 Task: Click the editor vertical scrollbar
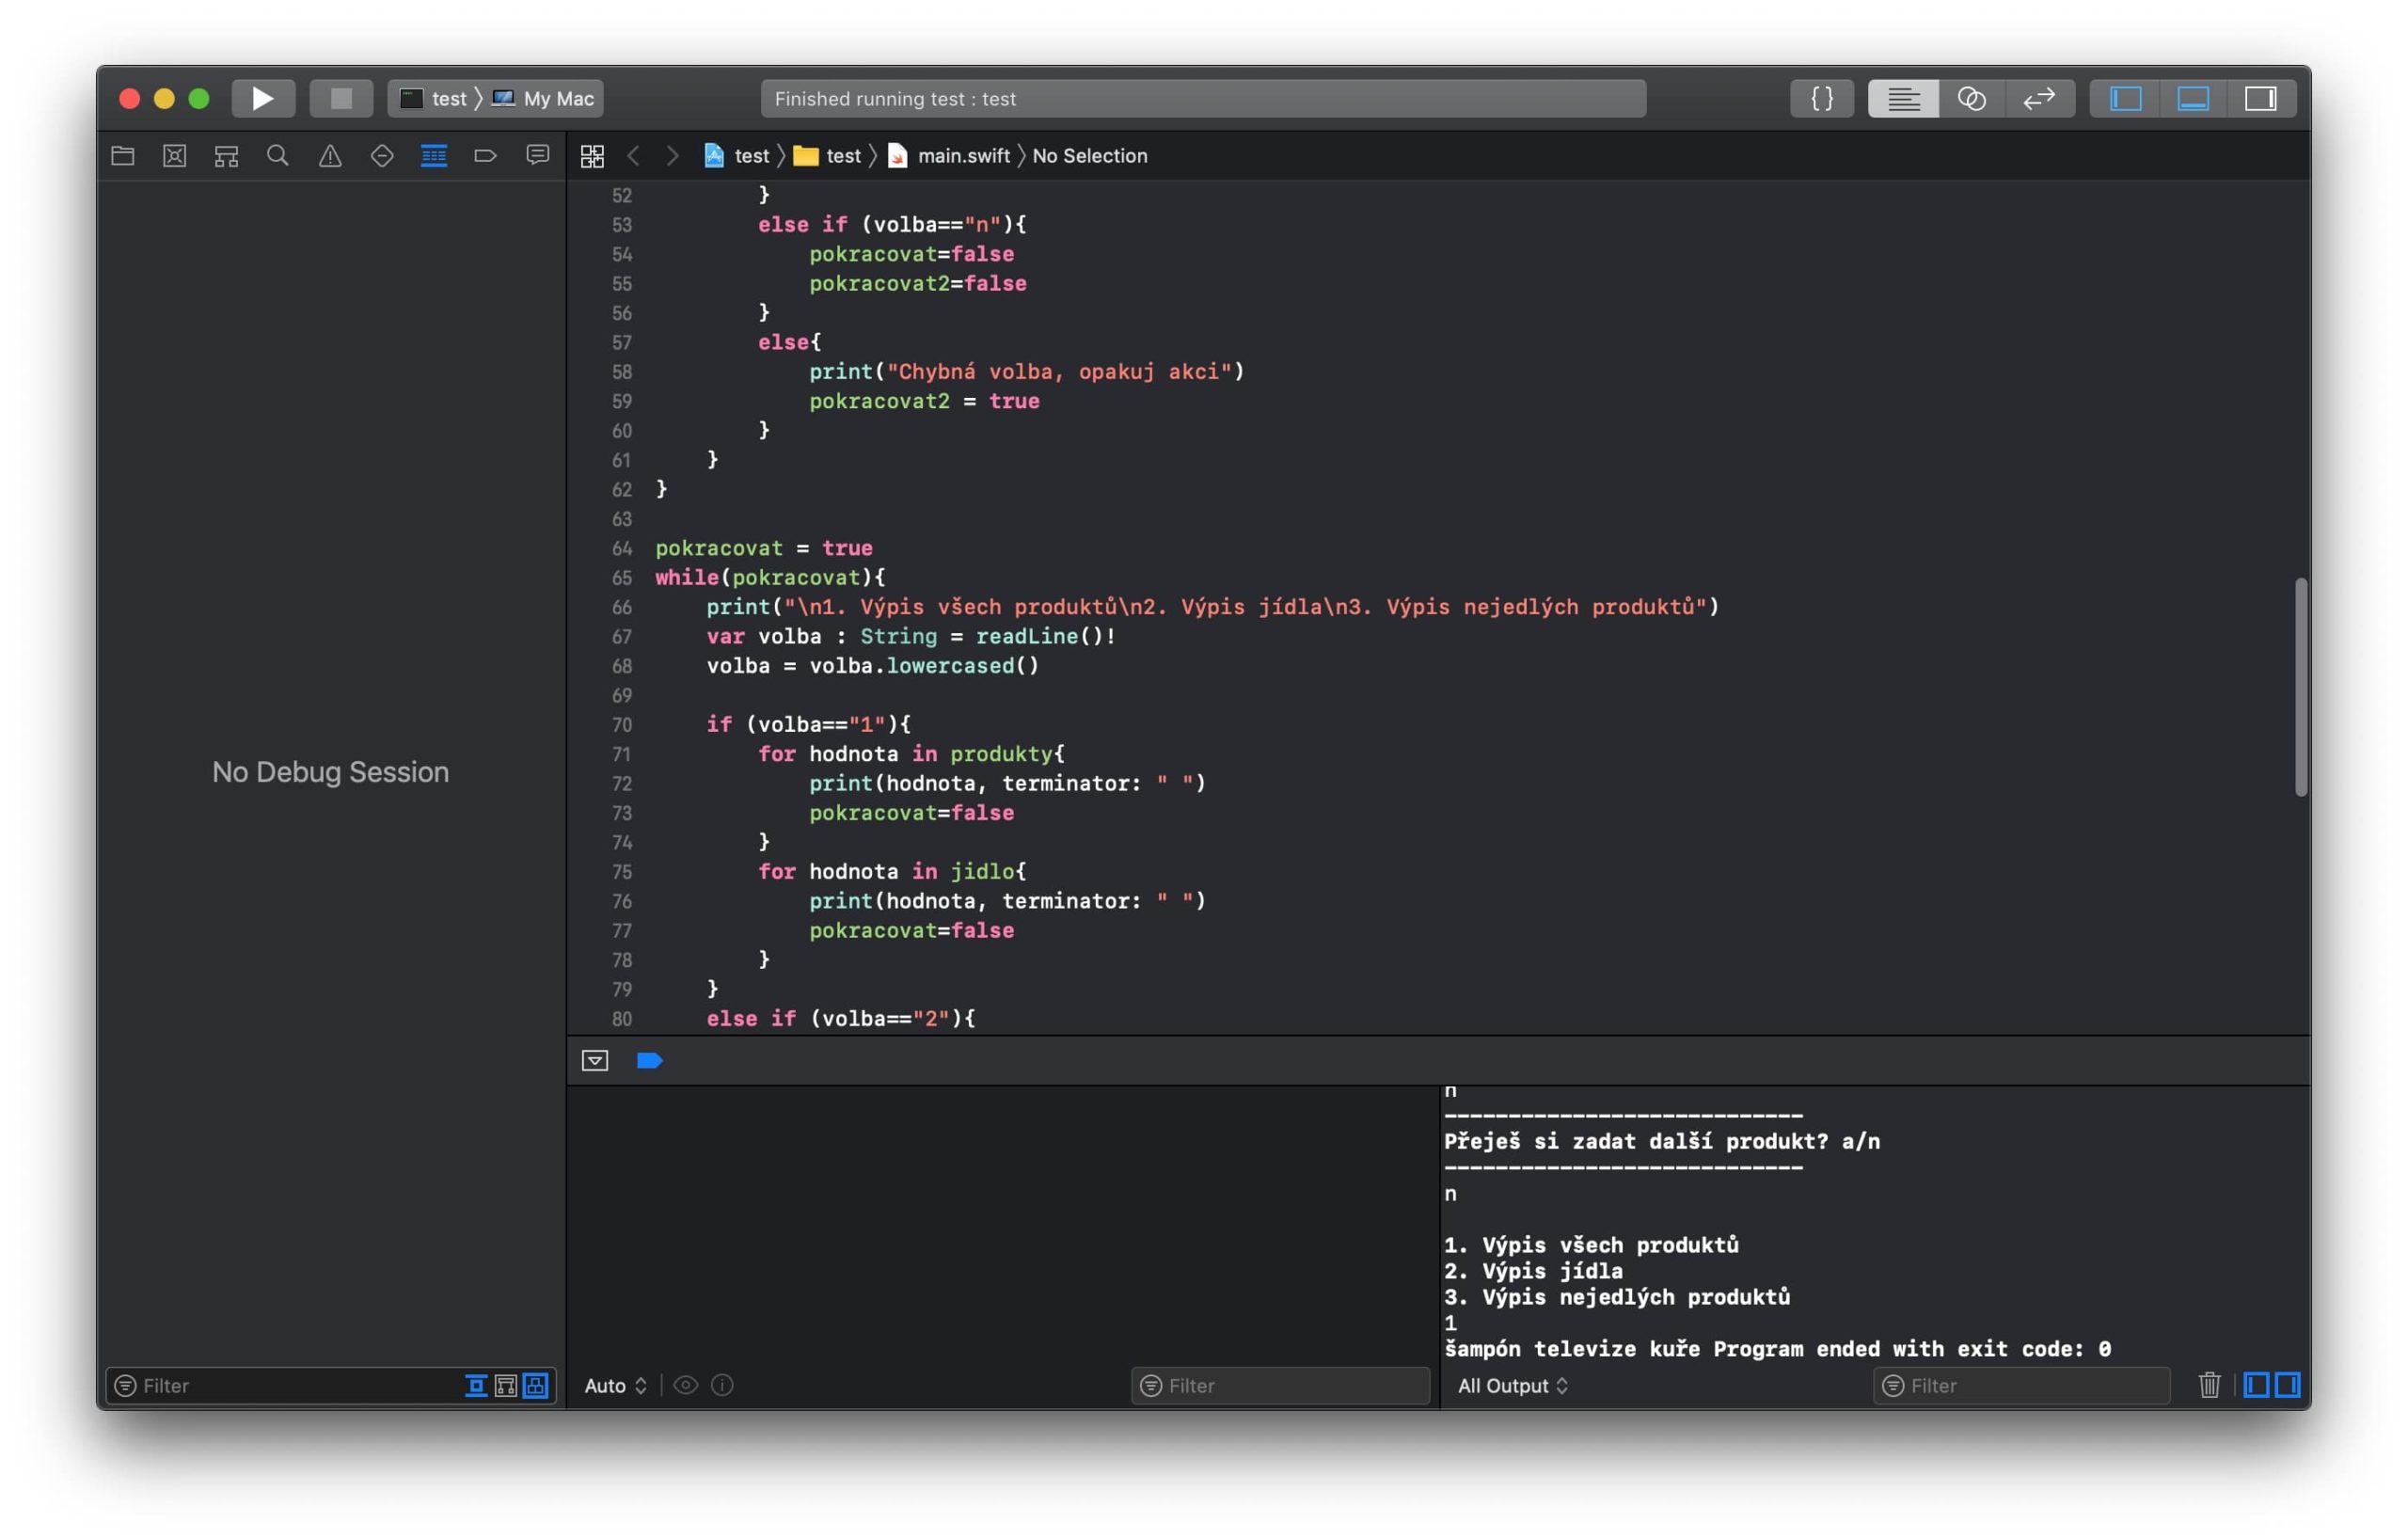pos(2300,686)
